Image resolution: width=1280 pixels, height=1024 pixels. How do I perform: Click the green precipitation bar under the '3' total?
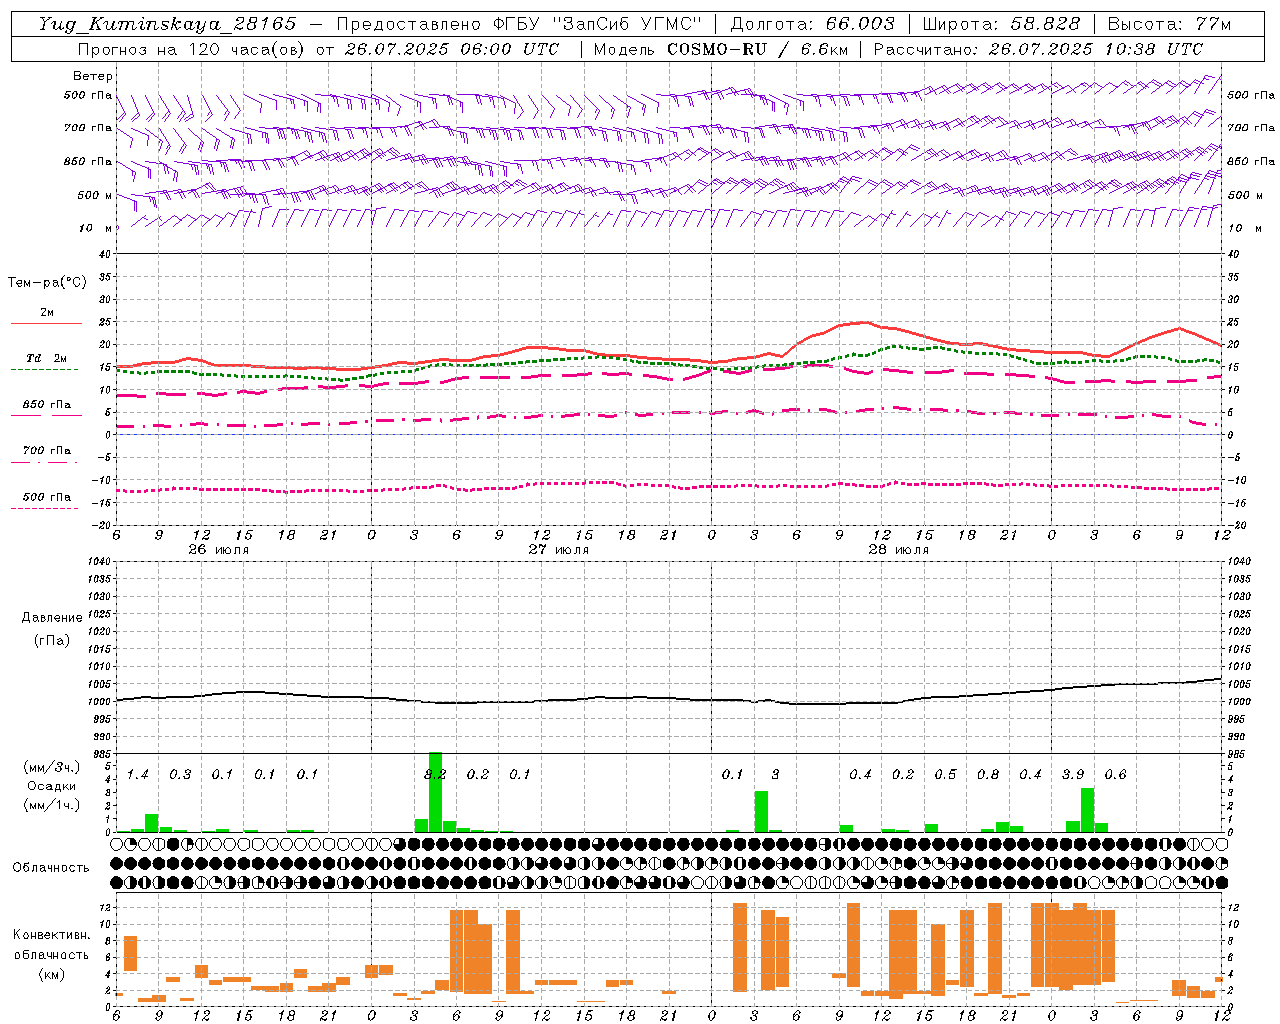click(x=761, y=811)
